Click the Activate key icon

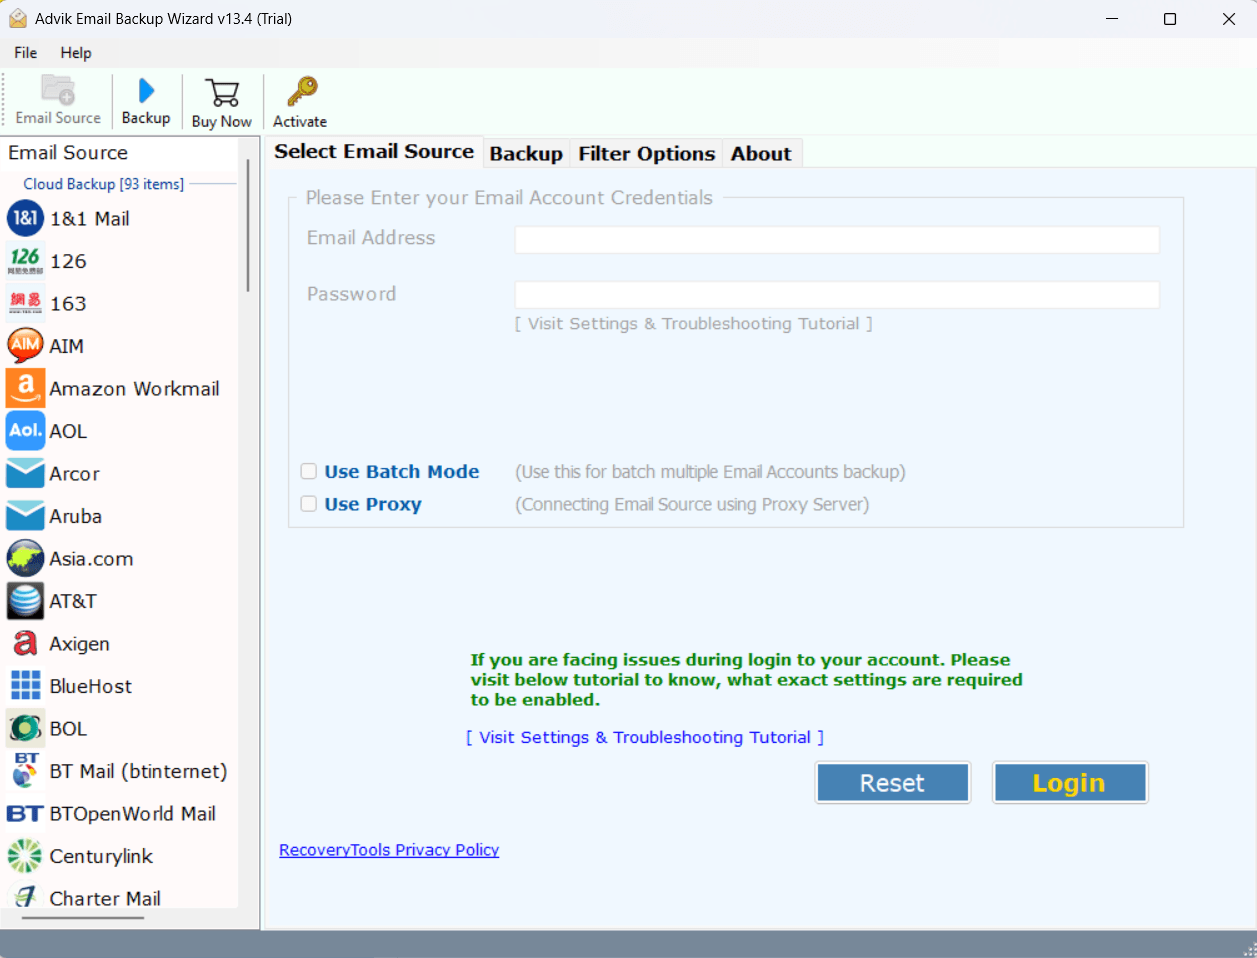coord(301,92)
